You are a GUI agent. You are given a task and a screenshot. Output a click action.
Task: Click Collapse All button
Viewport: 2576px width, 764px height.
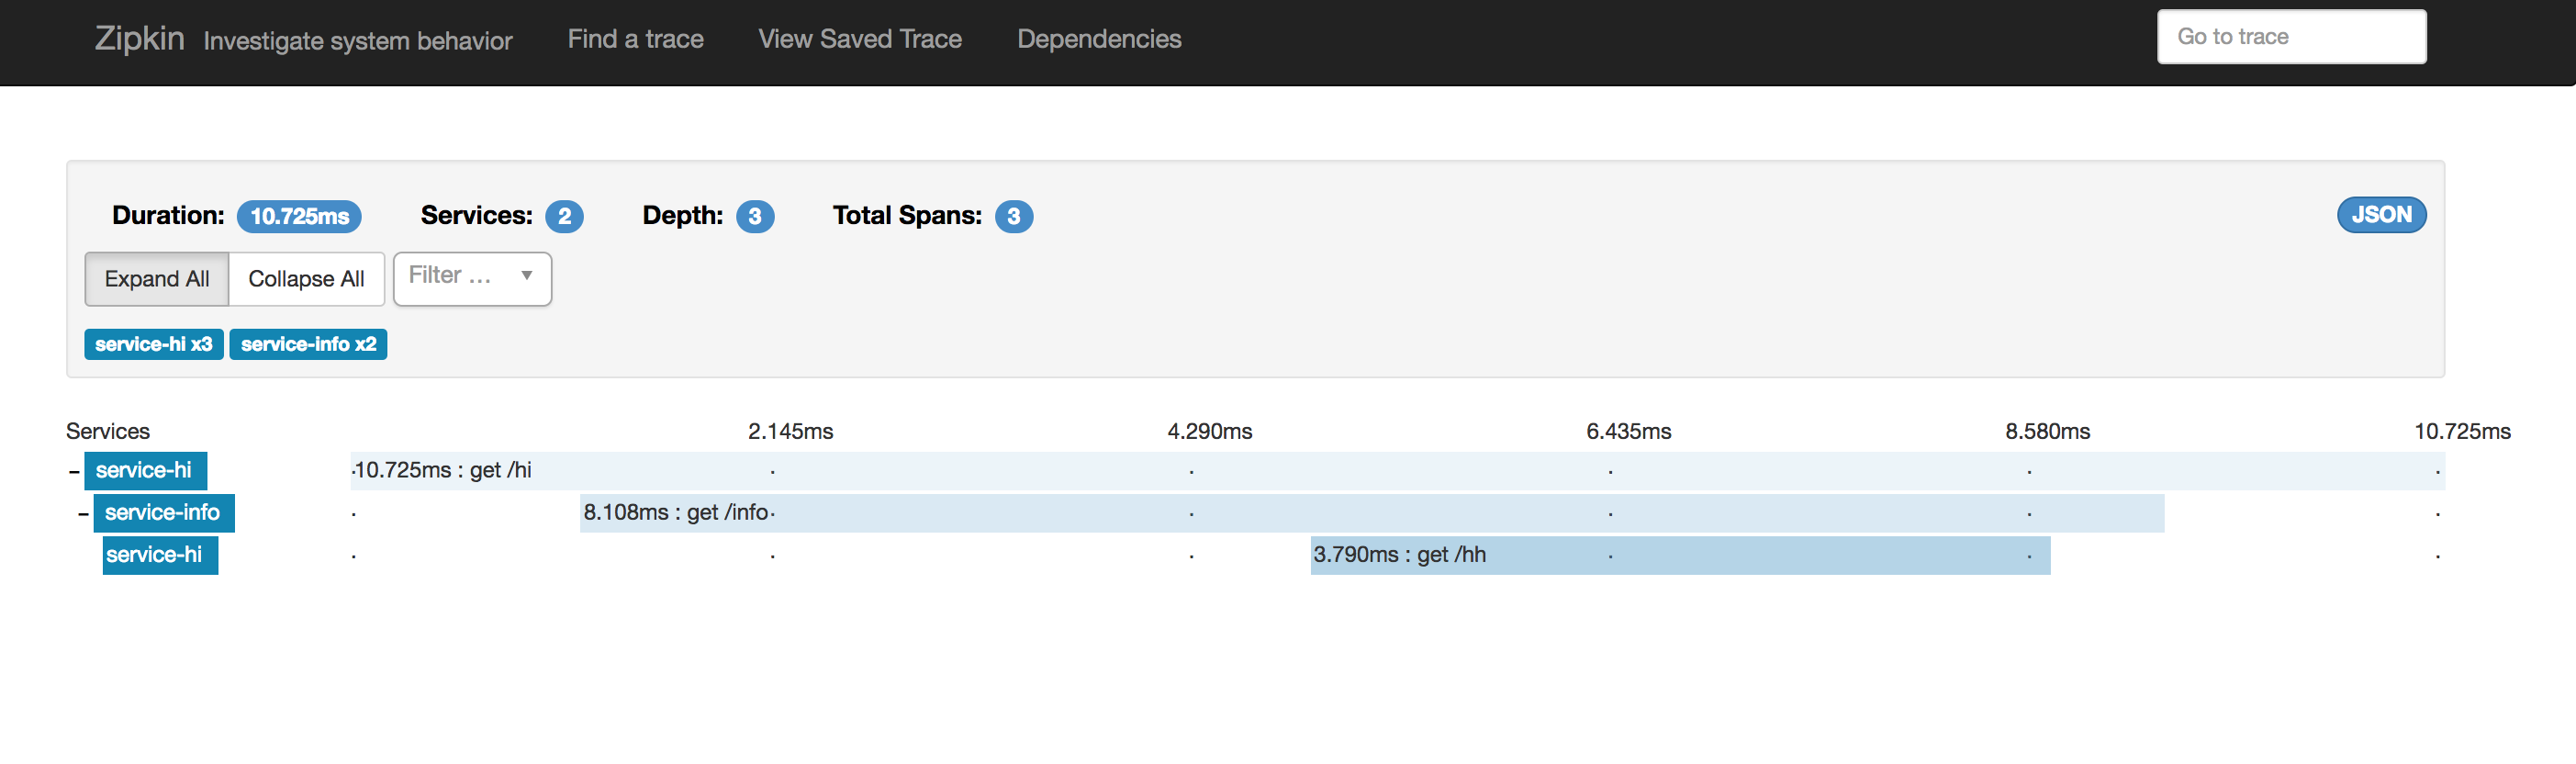click(306, 279)
